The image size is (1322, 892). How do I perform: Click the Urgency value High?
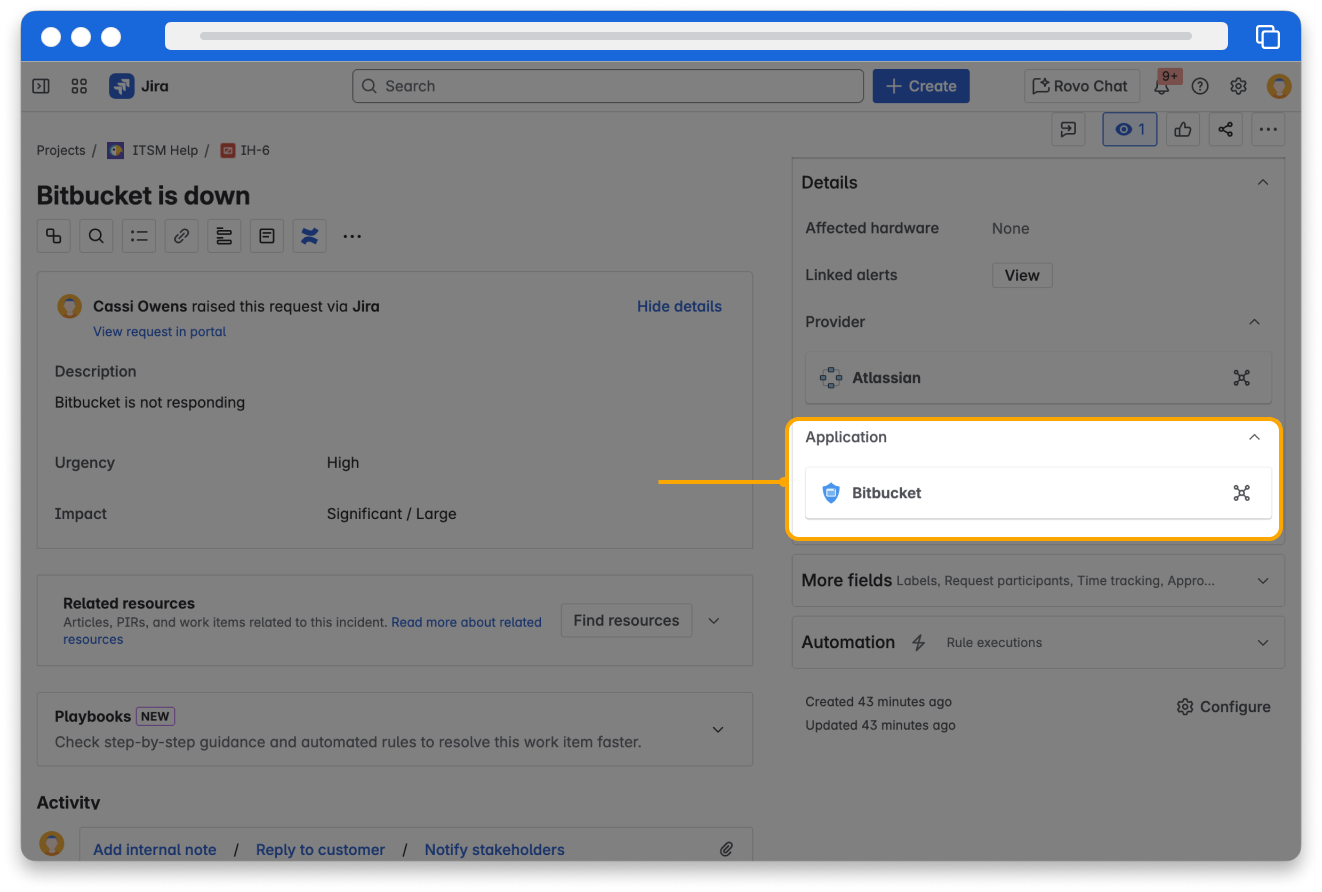click(x=343, y=463)
